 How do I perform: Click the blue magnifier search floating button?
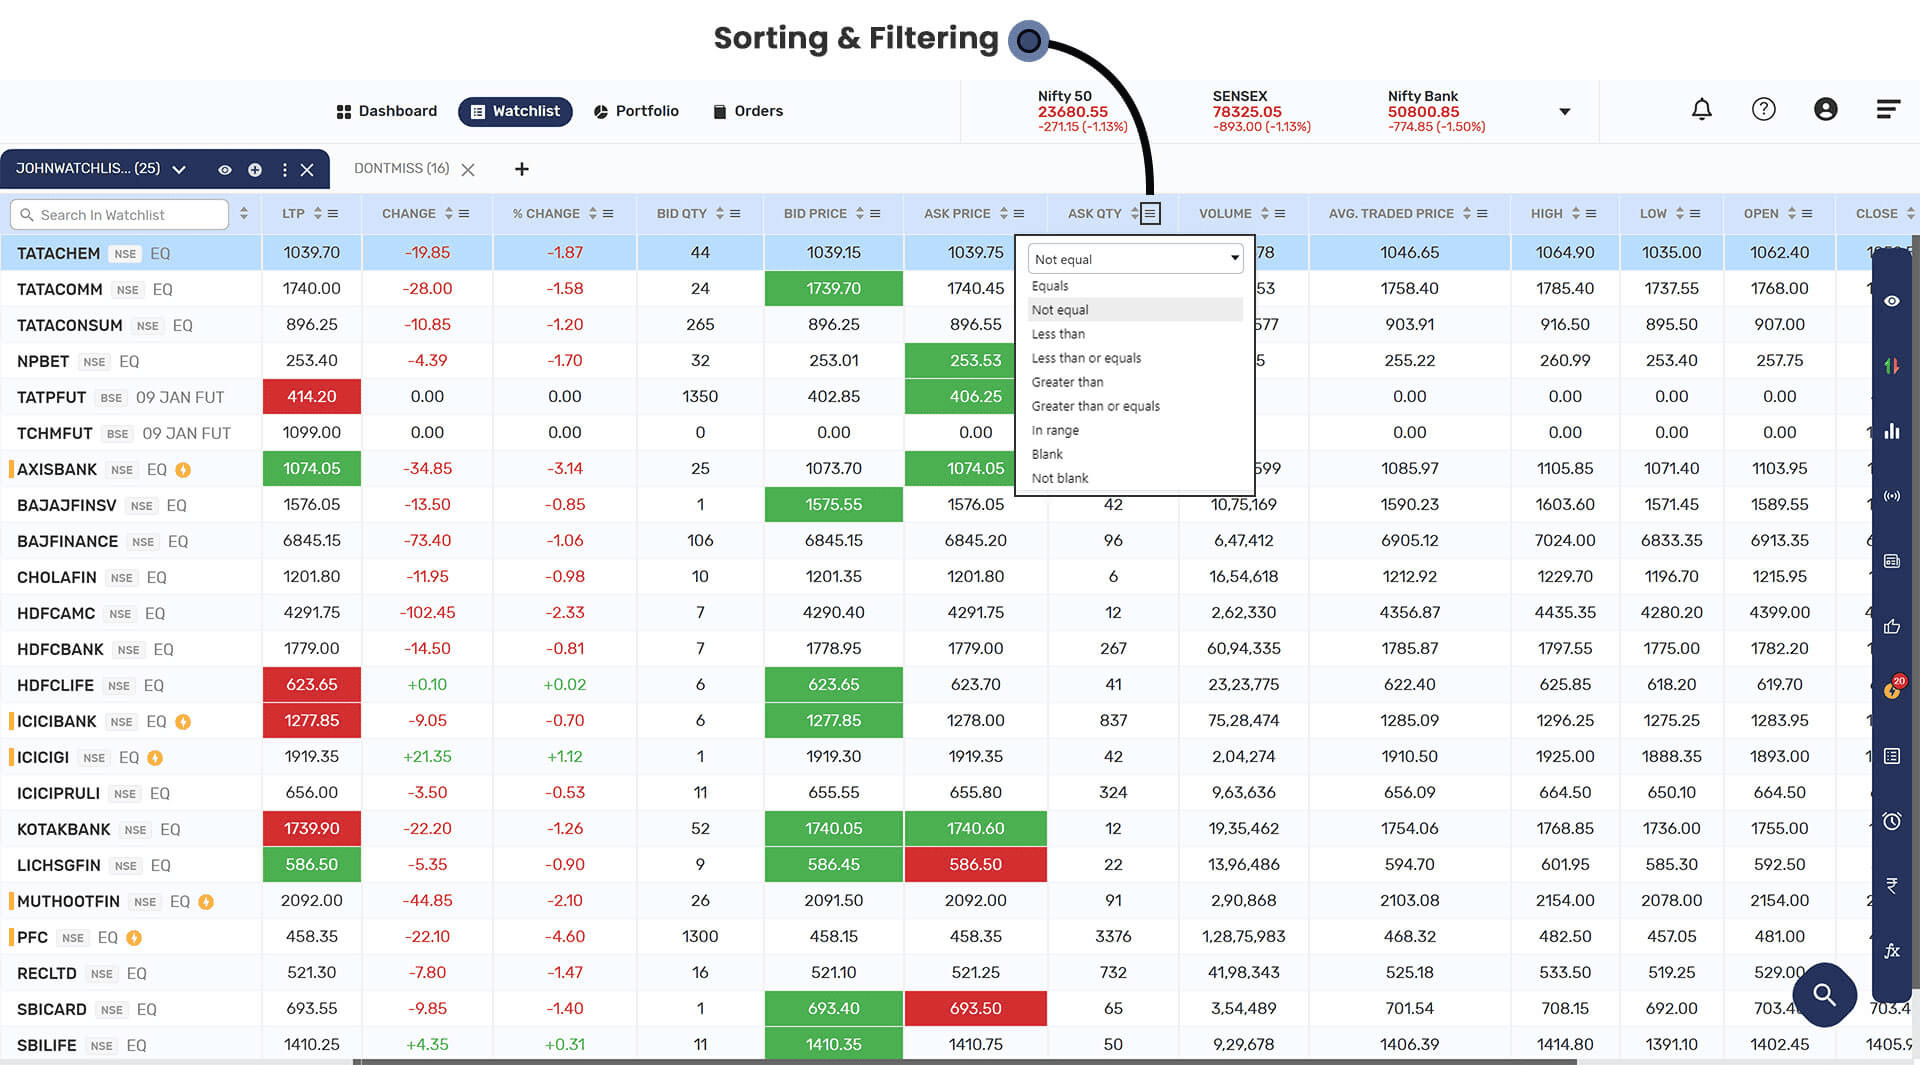click(1824, 994)
